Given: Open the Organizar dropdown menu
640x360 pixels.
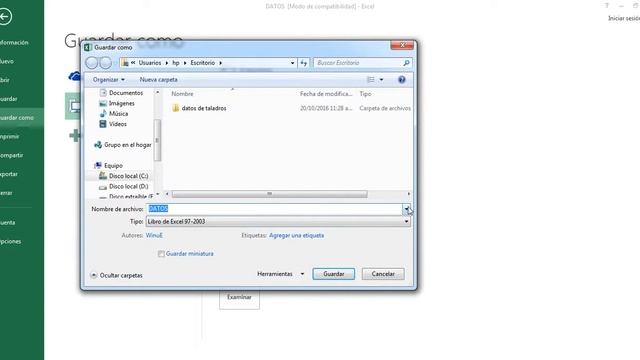Looking at the screenshot, I should tap(109, 80).
